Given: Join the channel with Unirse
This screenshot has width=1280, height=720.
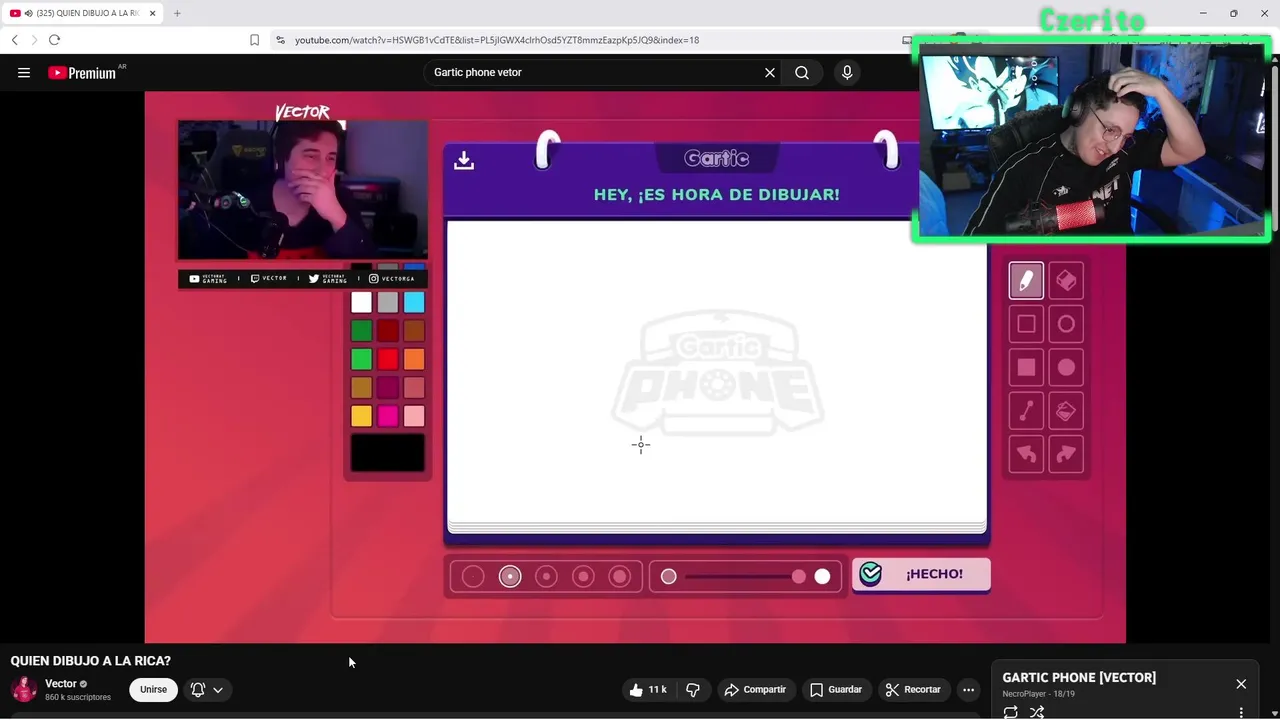Looking at the screenshot, I should (x=153, y=689).
